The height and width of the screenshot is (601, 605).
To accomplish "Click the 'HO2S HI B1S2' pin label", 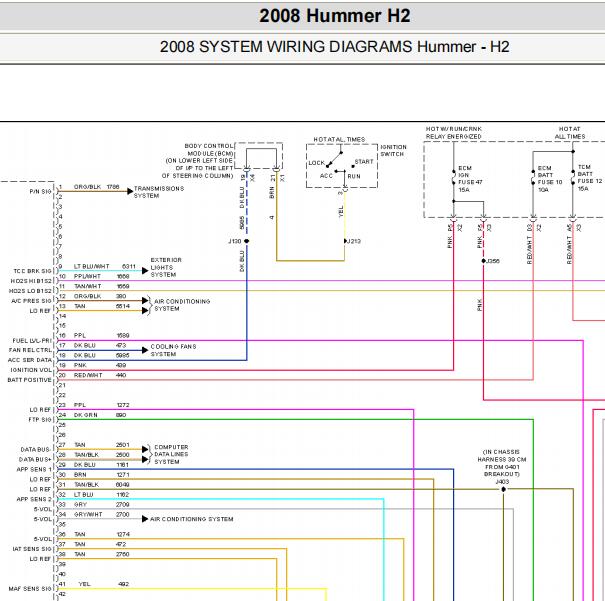I will (31, 281).
